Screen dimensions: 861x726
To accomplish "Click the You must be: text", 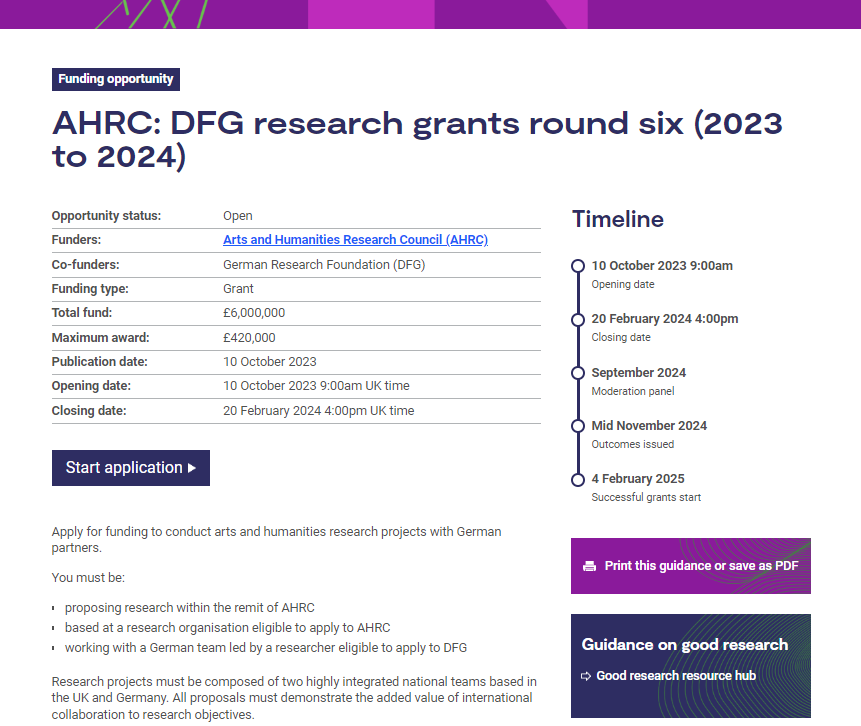I will point(88,578).
